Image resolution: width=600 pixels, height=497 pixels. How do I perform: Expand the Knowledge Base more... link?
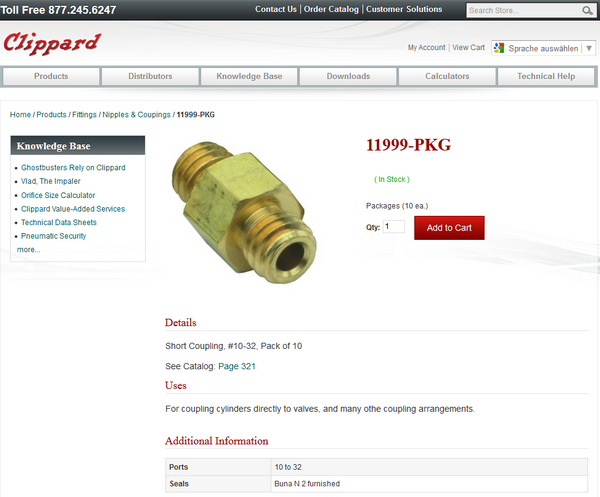pos(28,249)
